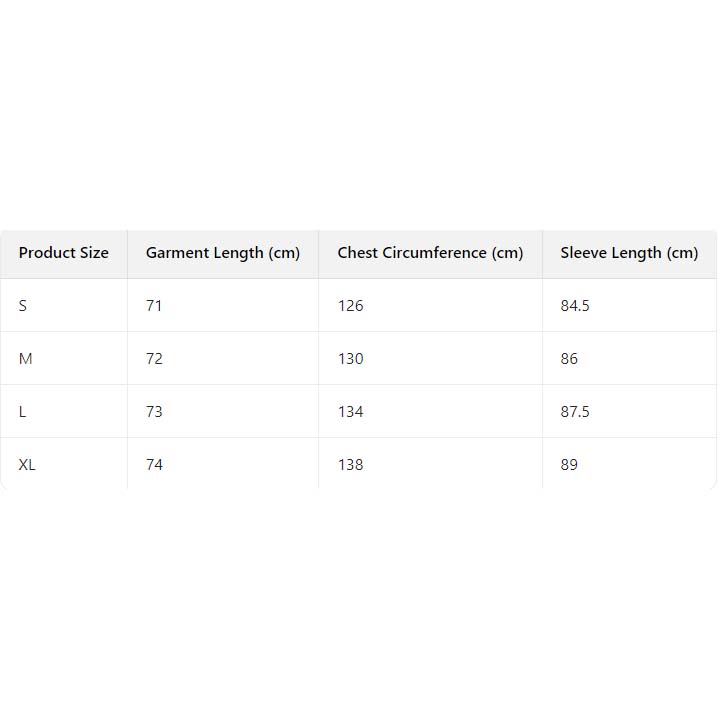
Task: Select the size XL cell
Action: point(27,465)
